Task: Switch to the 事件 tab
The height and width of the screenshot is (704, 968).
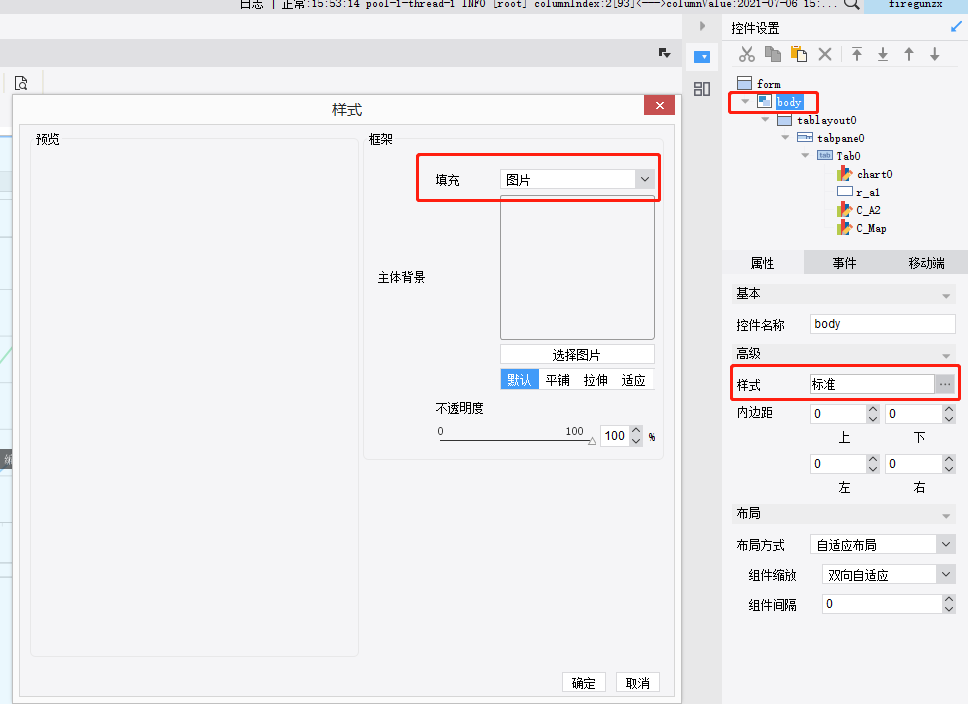Action: 845,262
